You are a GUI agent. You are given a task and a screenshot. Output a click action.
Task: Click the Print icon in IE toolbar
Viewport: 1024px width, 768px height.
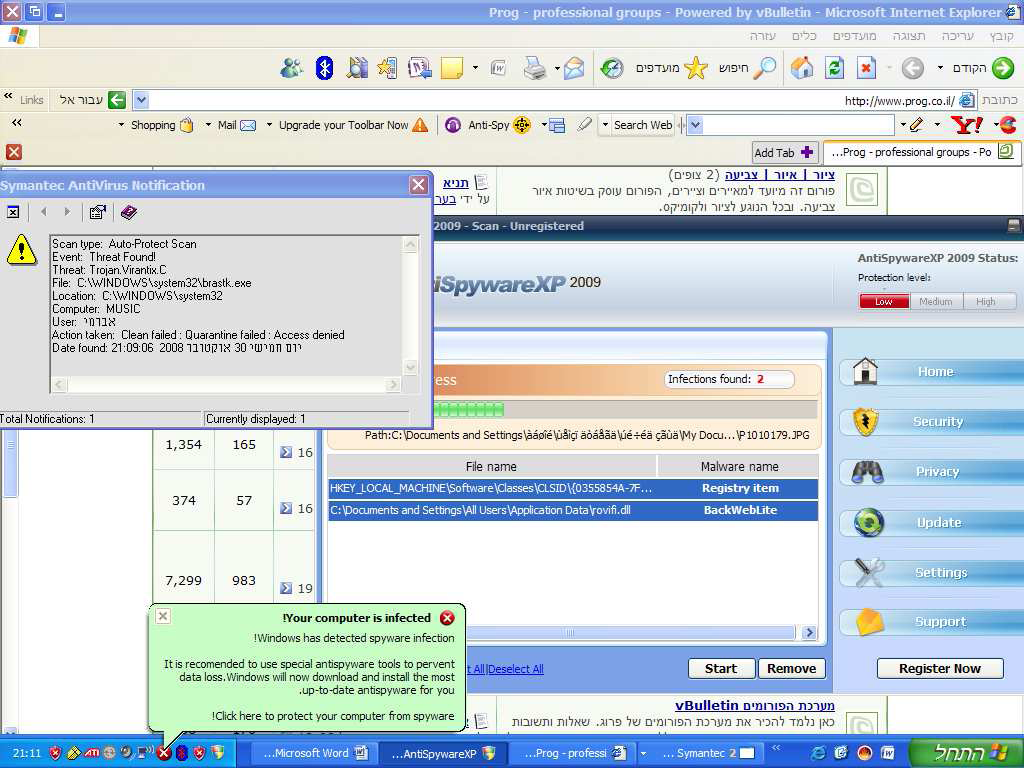535,68
